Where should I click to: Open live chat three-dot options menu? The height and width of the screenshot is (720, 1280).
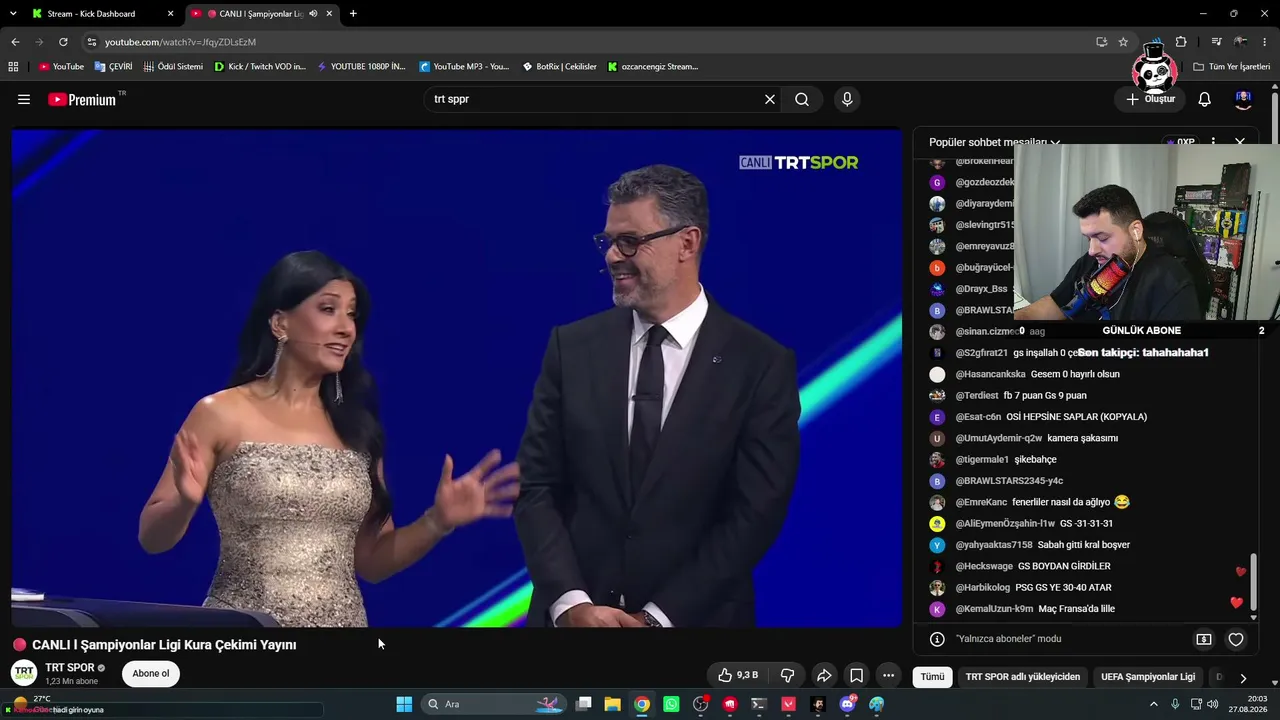click(x=1213, y=142)
